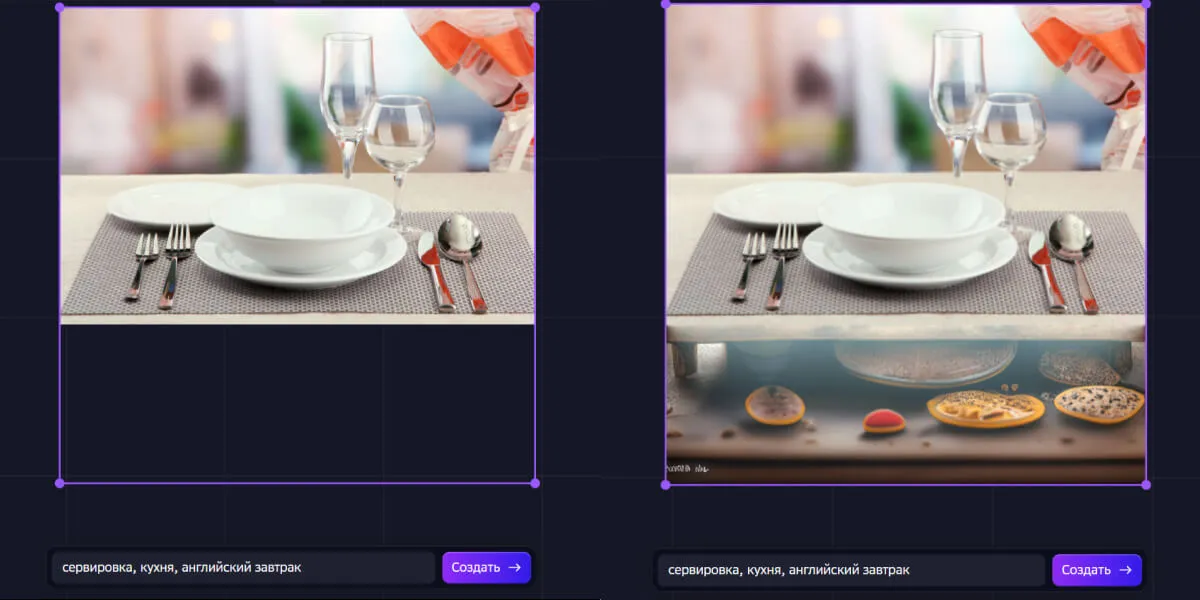The height and width of the screenshot is (600, 1200).
Task: Focus the right prompt text field
Action: [851, 570]
